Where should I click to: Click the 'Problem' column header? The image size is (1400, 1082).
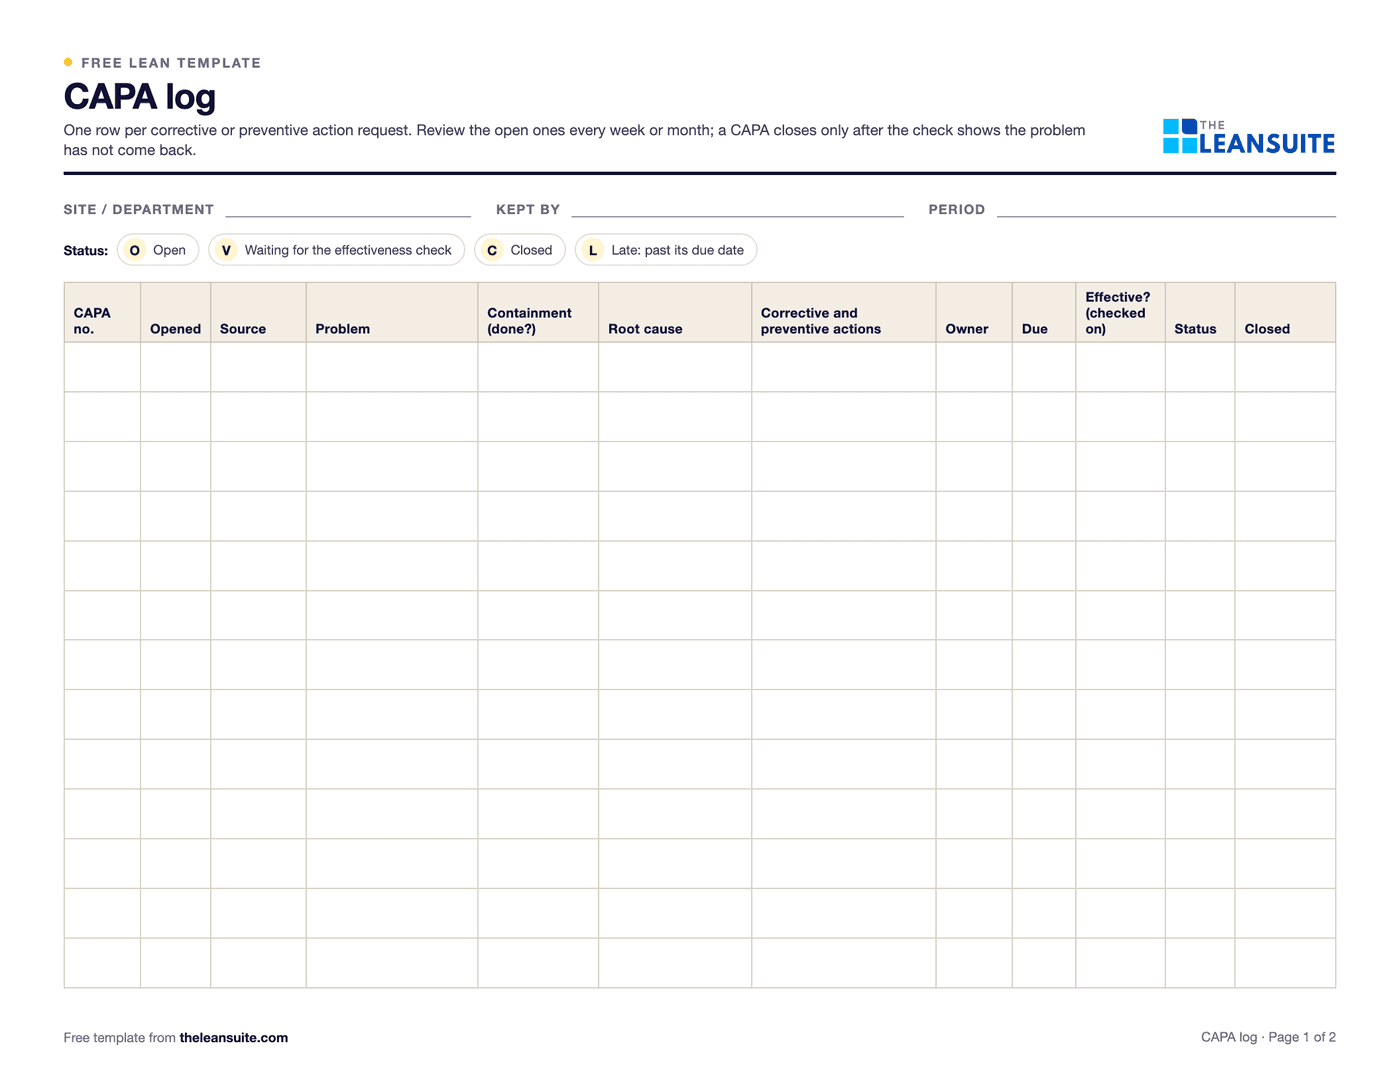point(392,313)
